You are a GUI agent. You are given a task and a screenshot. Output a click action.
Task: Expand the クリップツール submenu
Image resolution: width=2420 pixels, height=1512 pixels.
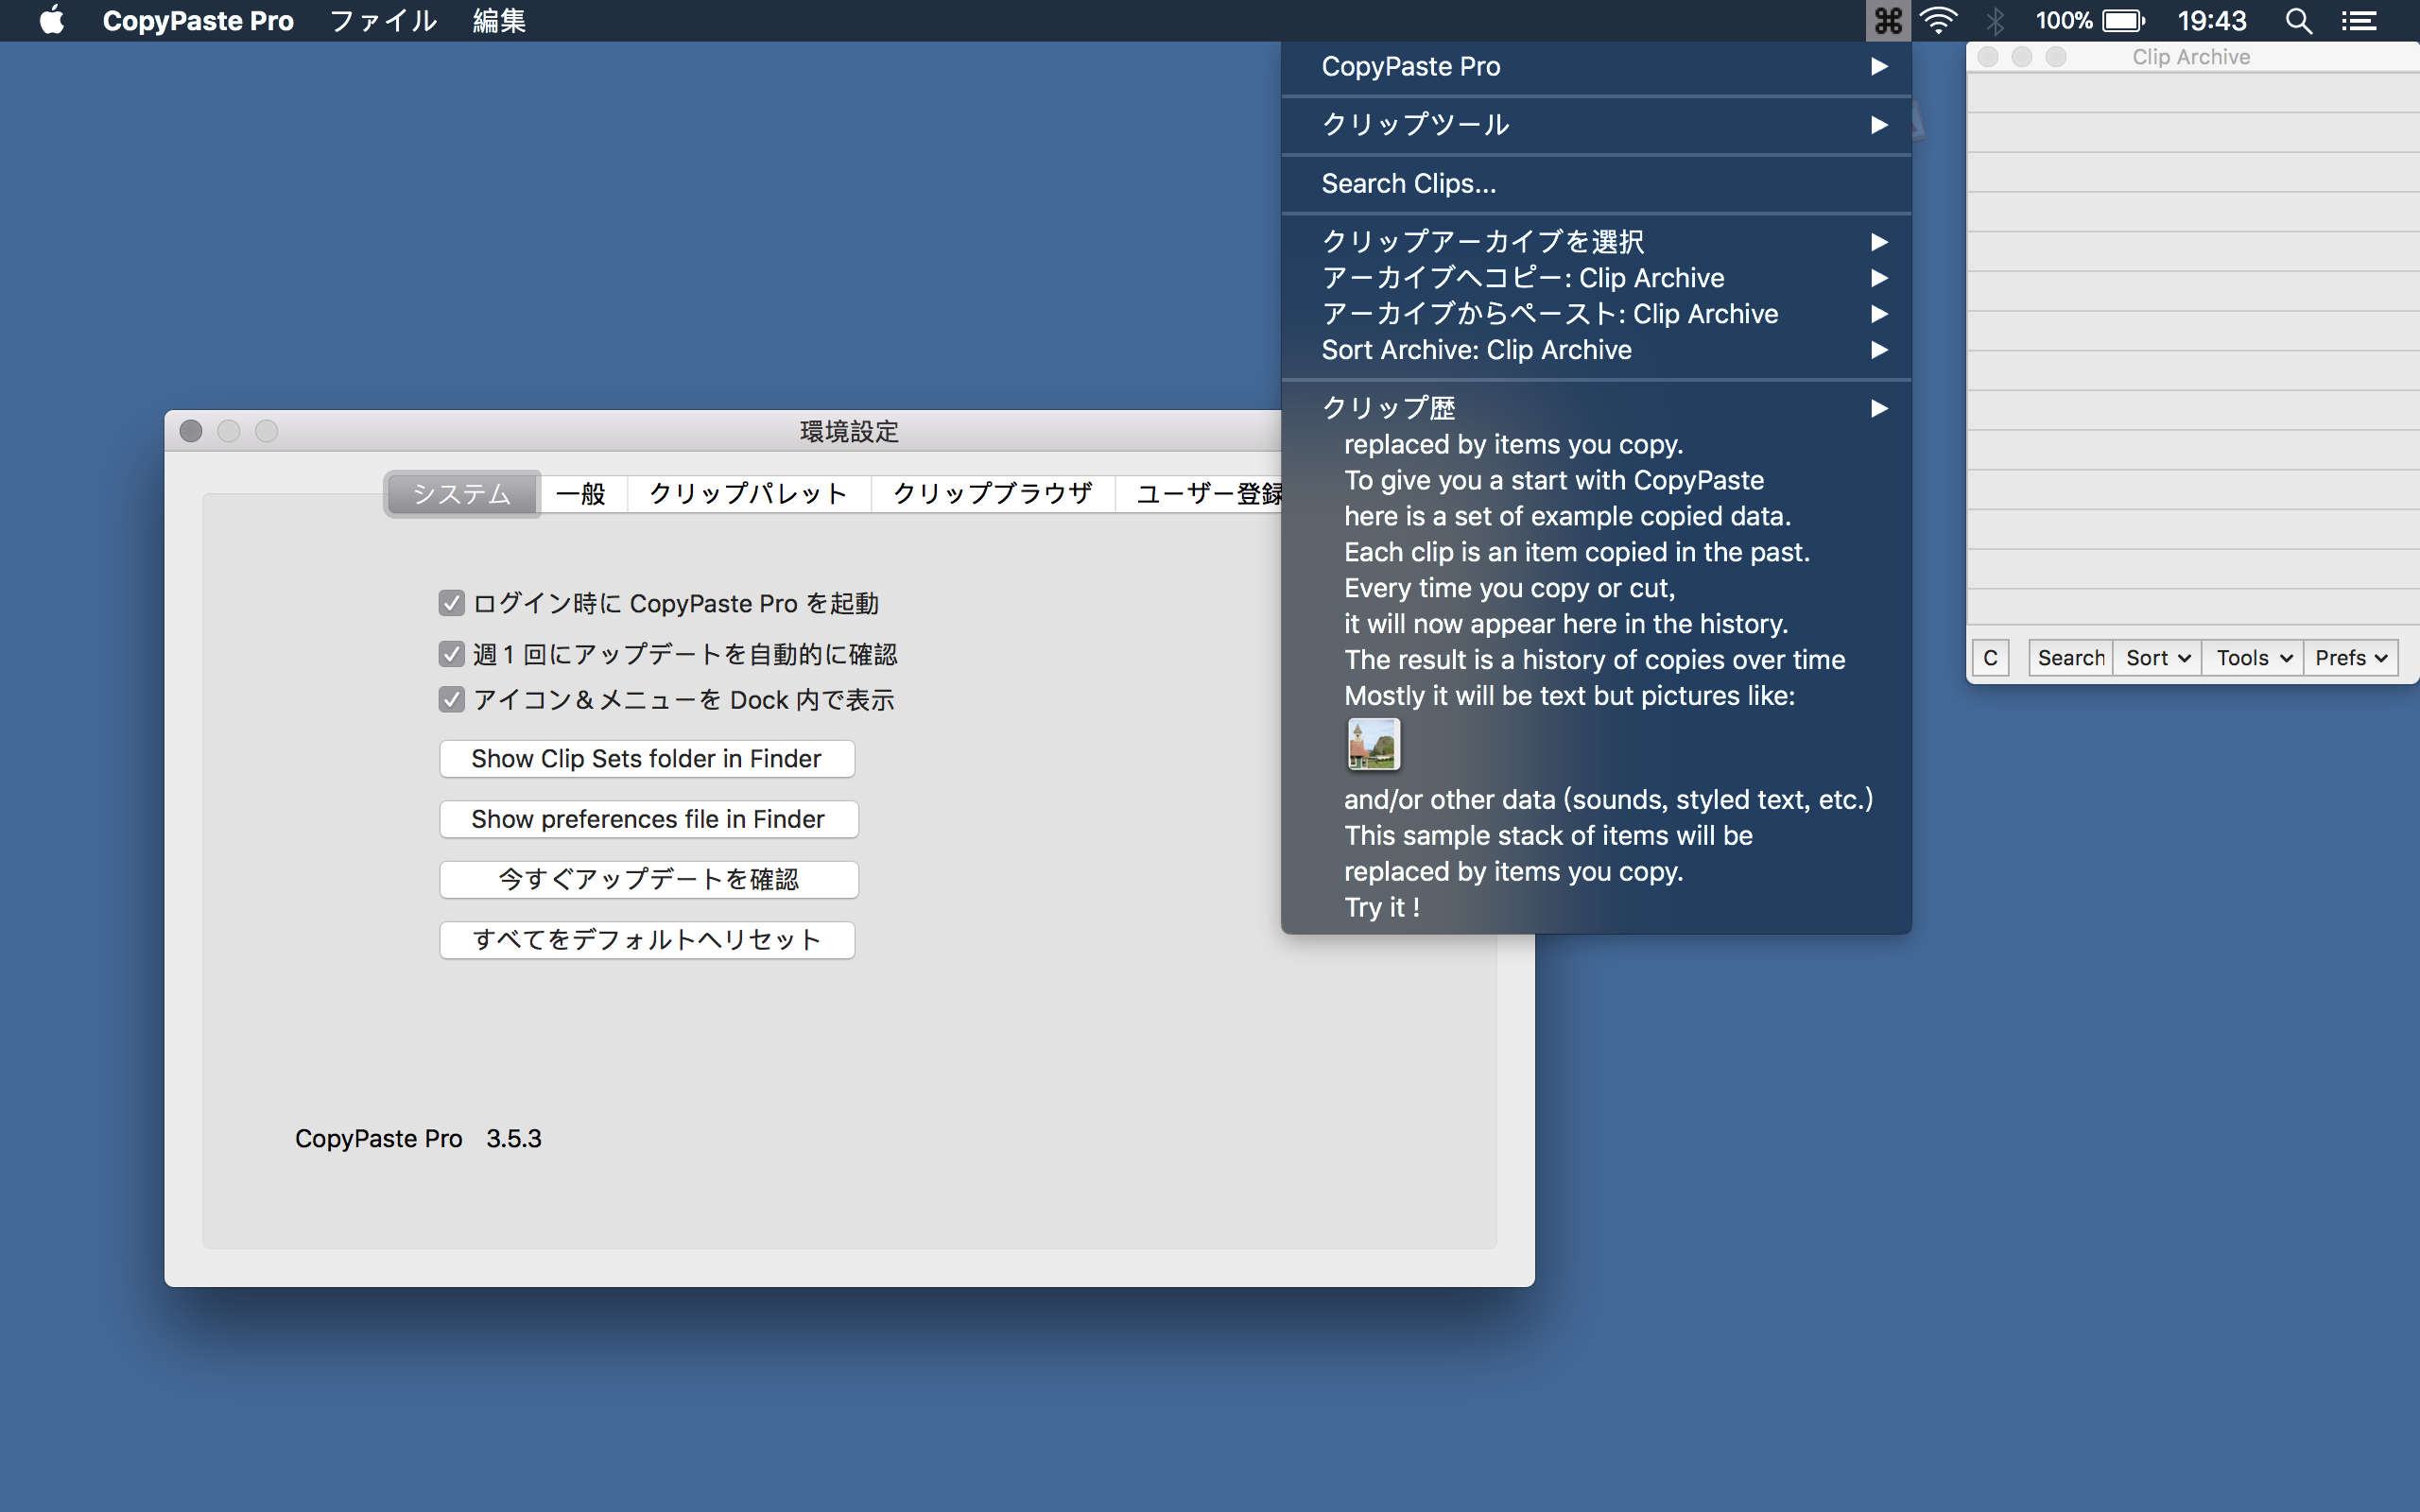[1596, 125]
